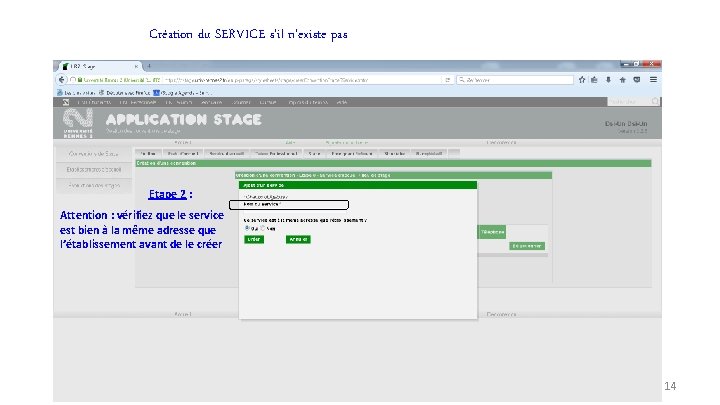Go to the browser home icon
This screenshot has height=405, width=720.
(623, 80)
